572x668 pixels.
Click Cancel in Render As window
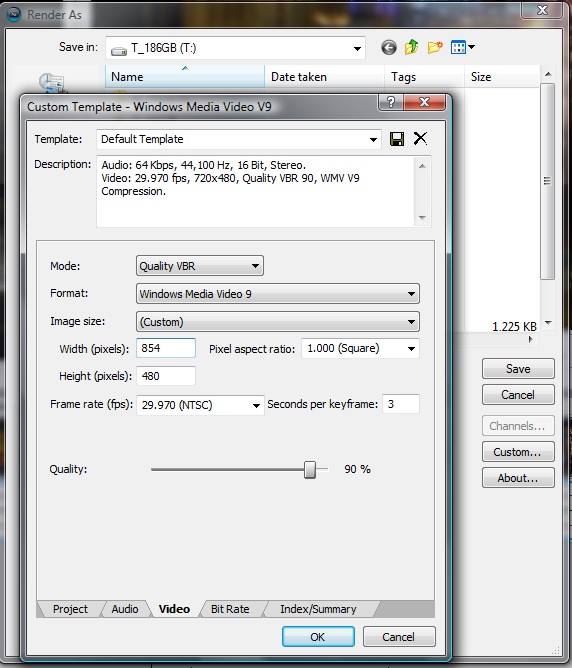(518, 394)
